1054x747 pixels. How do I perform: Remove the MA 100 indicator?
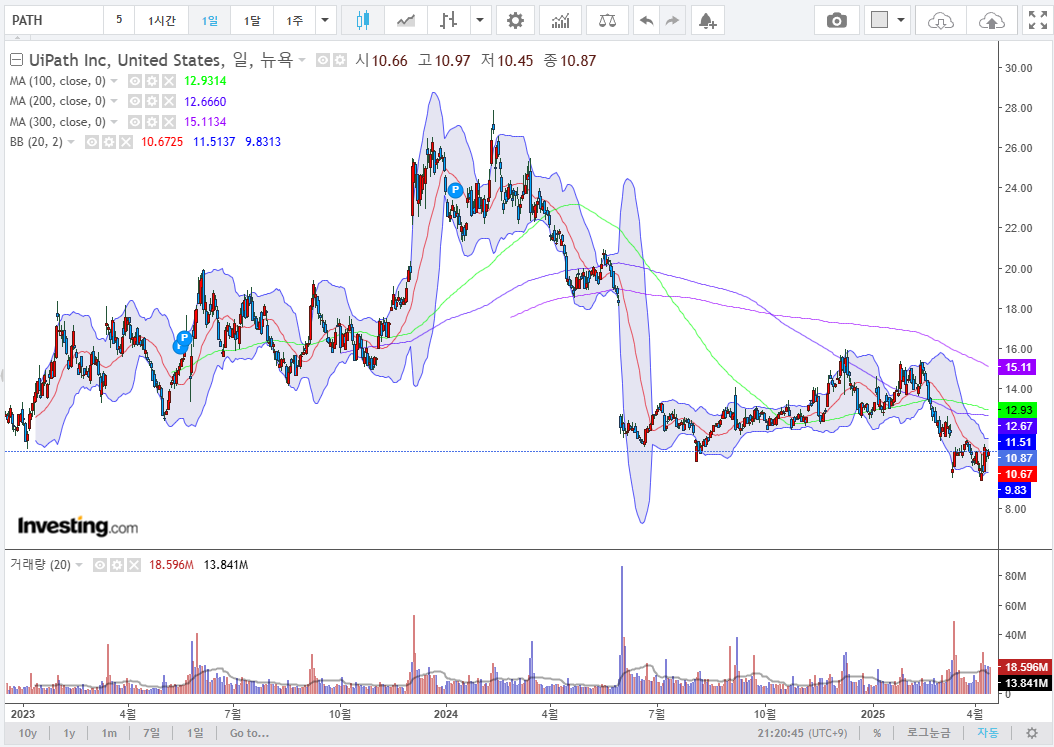pos(169,81)
